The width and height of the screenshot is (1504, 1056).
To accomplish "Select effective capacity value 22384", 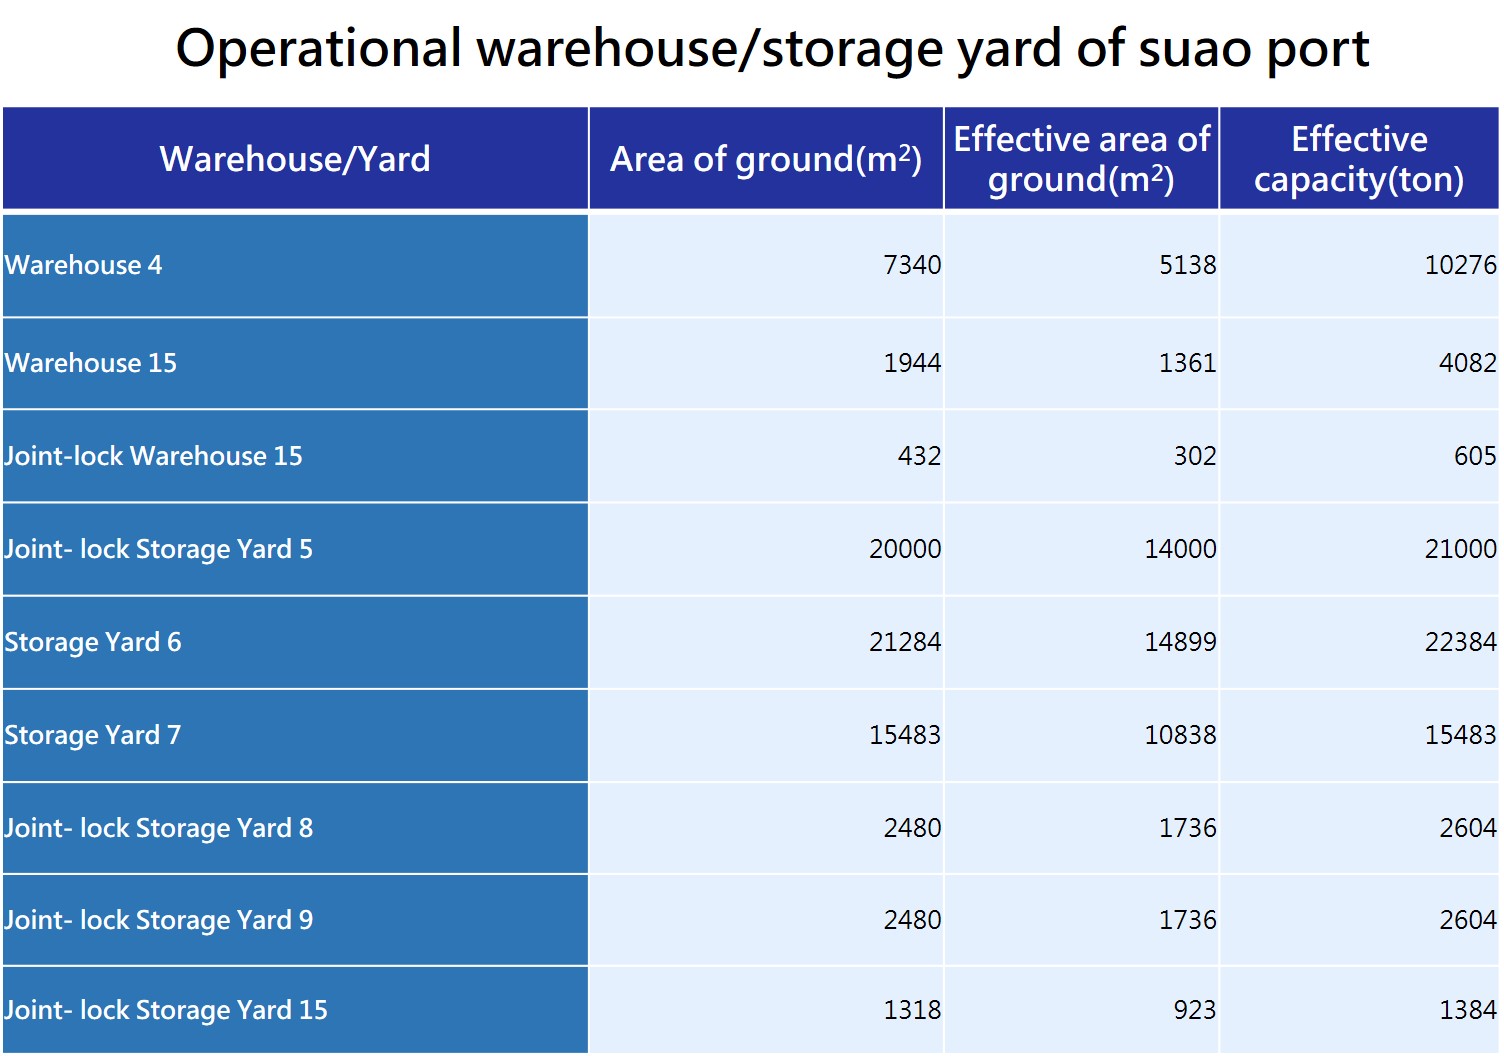I will point(1460,642).
